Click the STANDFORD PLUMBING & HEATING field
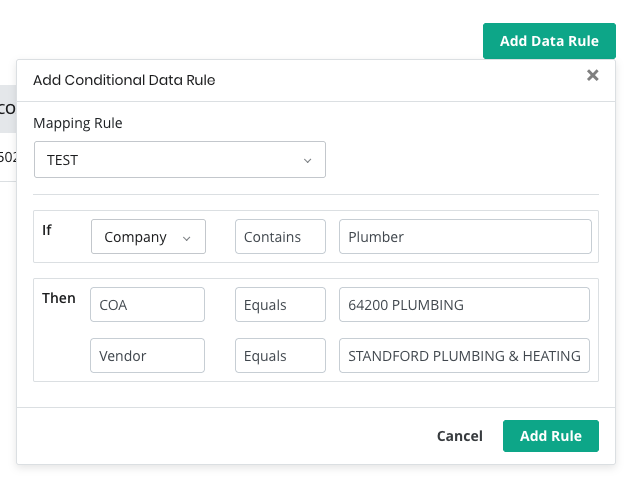 pyautogui.click(x=465, y=356)
